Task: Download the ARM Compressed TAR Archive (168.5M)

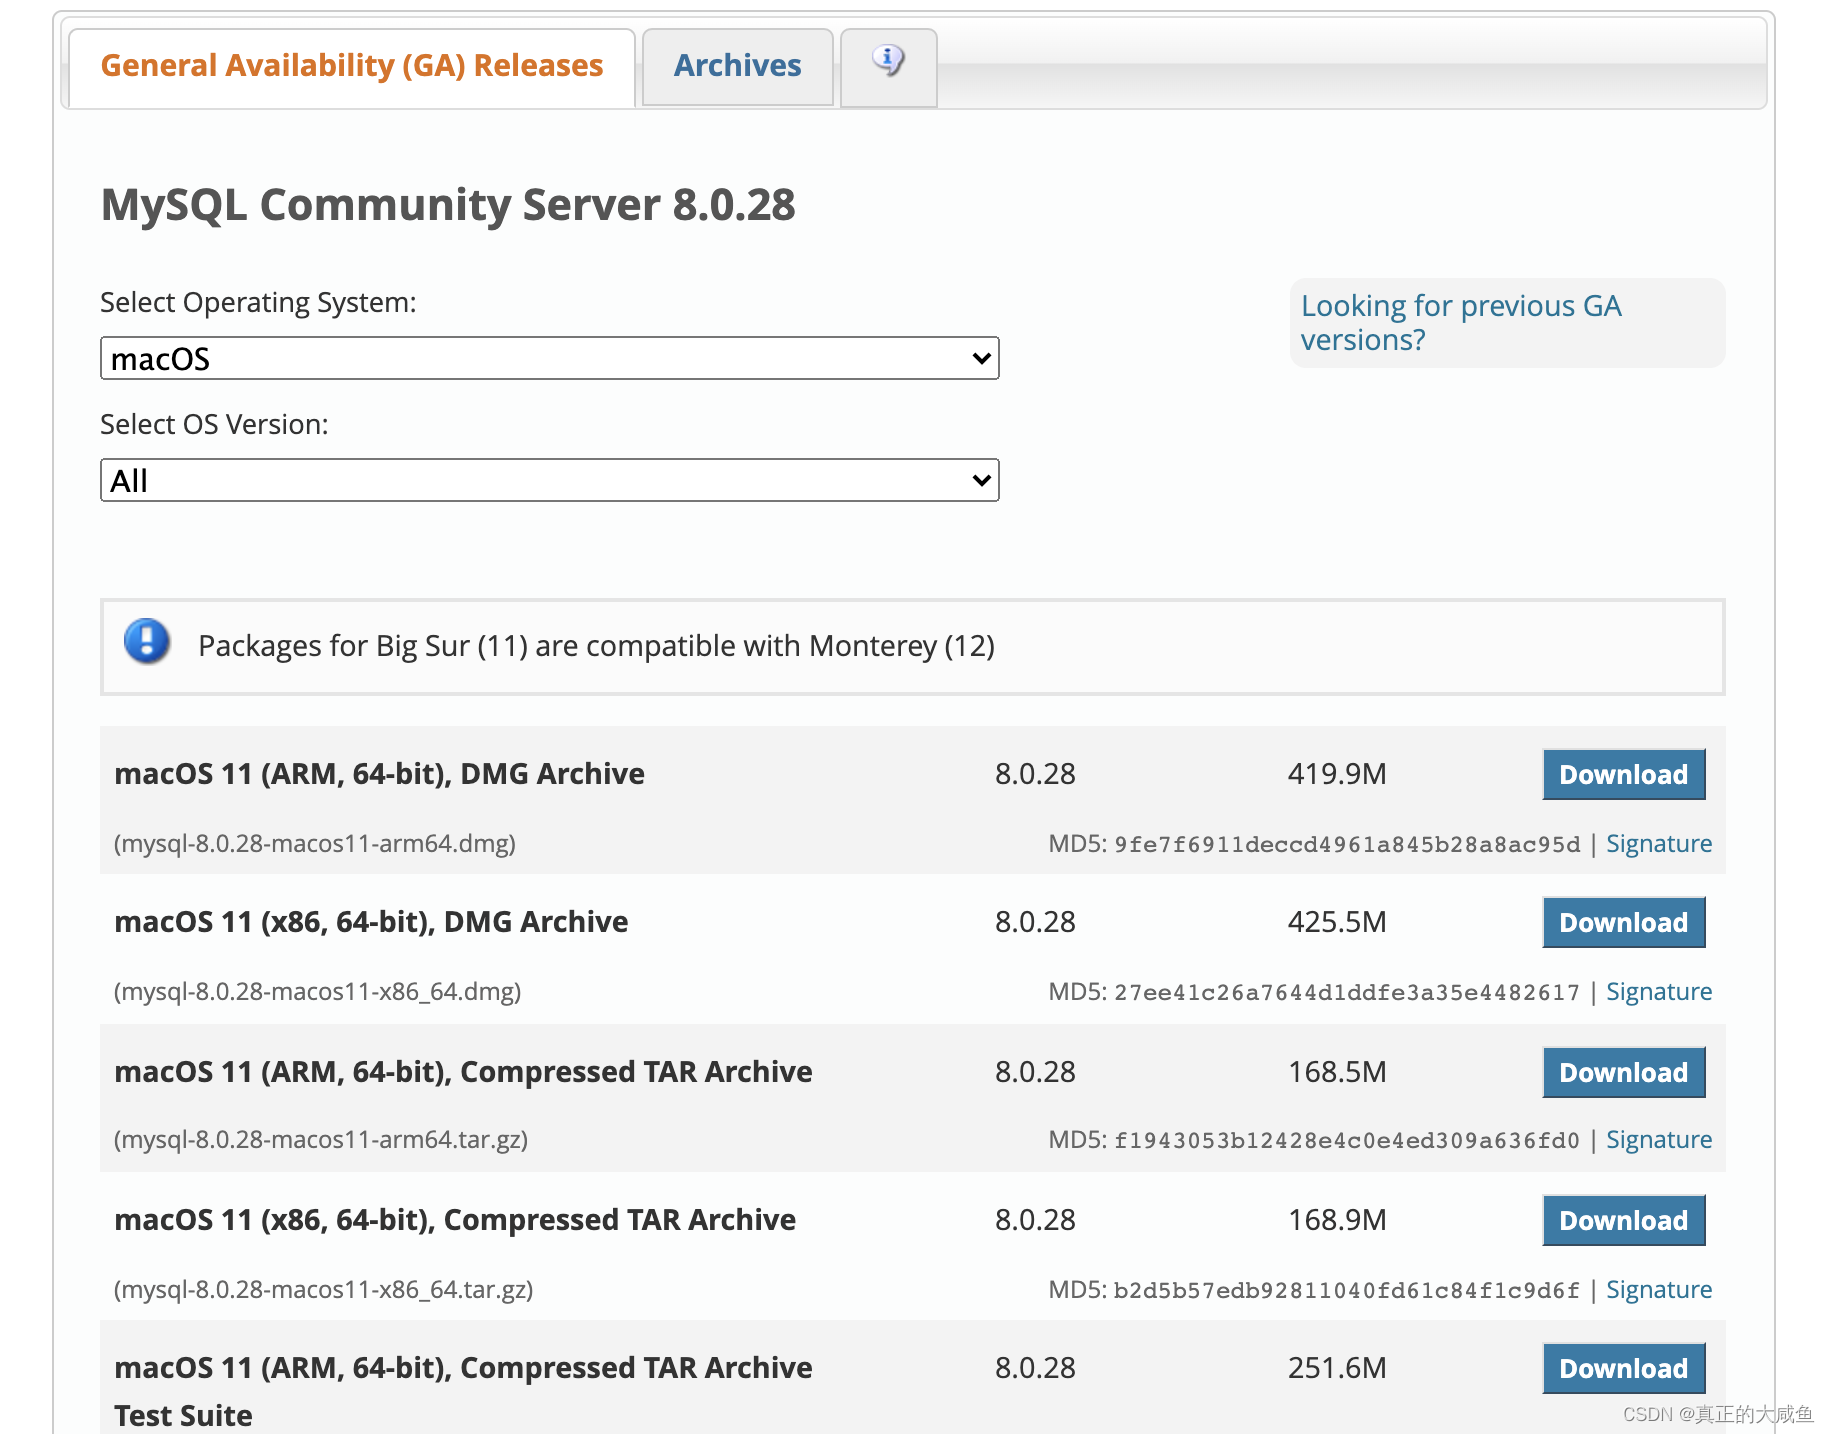Action: click(x=1623, y=1073)
